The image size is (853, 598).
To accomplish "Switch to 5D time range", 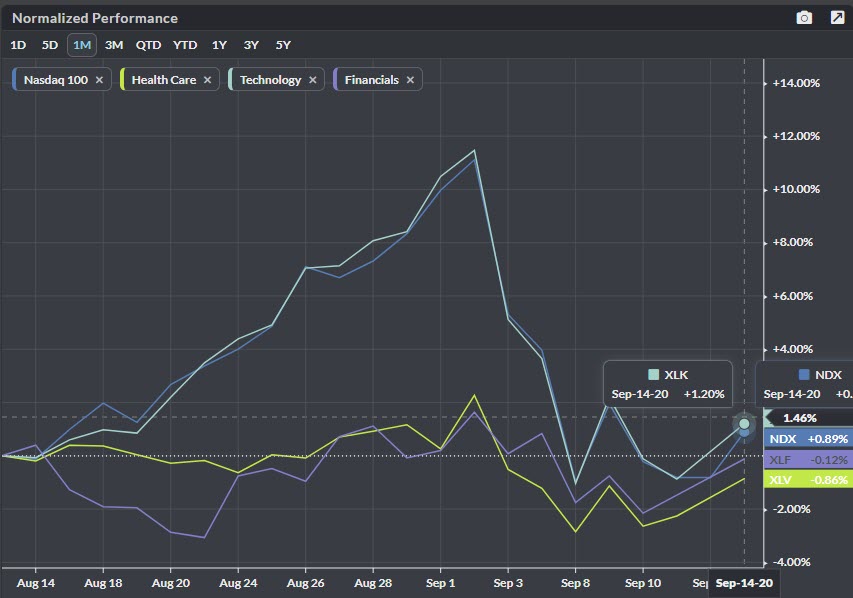I will [x=50, y=44].
